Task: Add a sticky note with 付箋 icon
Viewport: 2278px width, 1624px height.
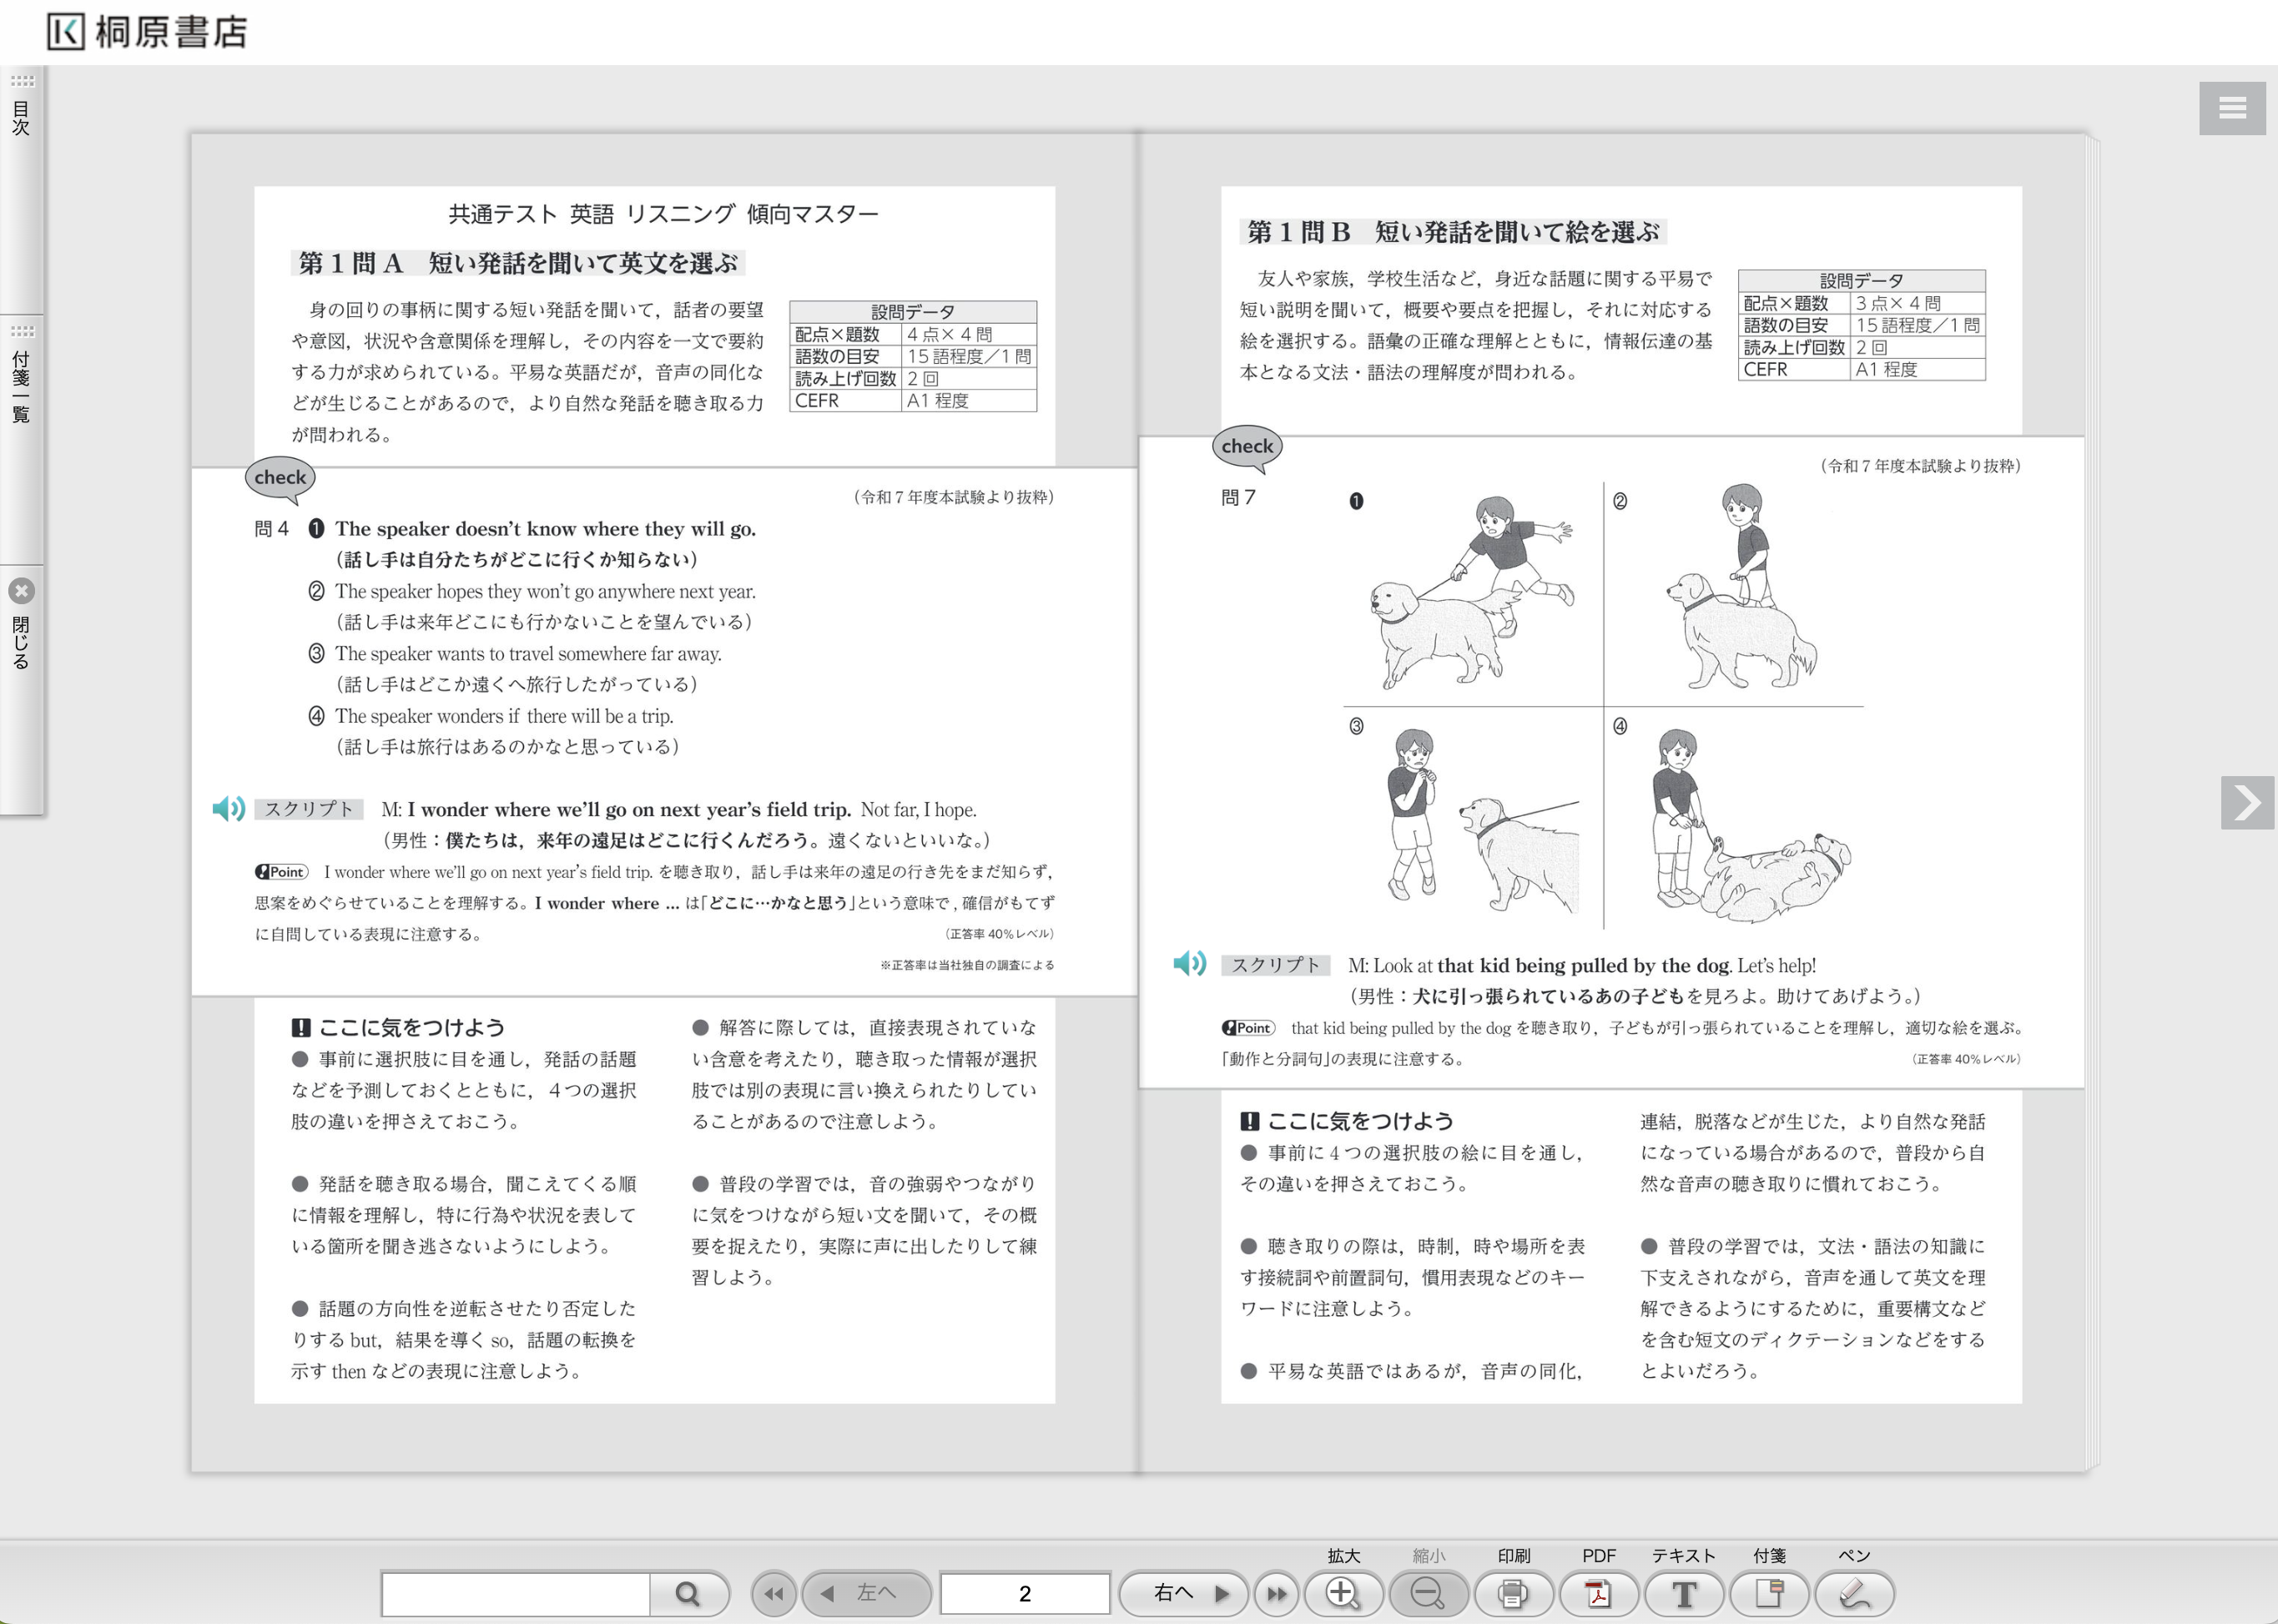Action: tap(1769, 1593)
